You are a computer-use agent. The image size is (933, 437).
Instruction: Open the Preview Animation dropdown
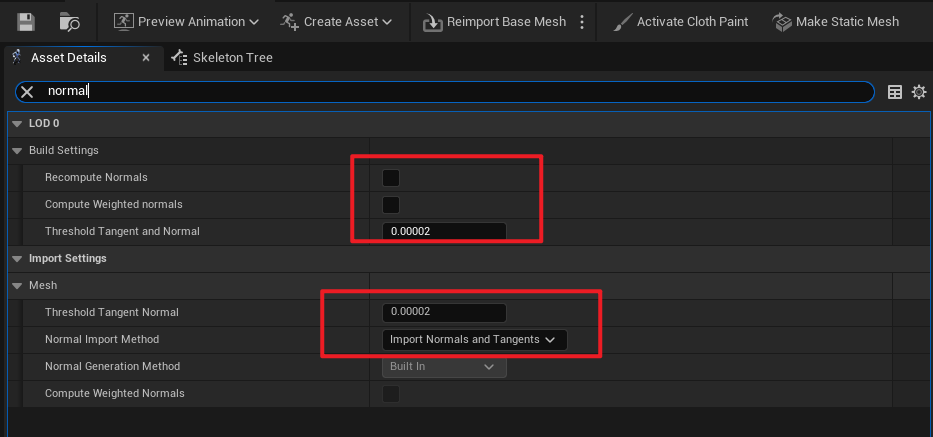[186, 21]
